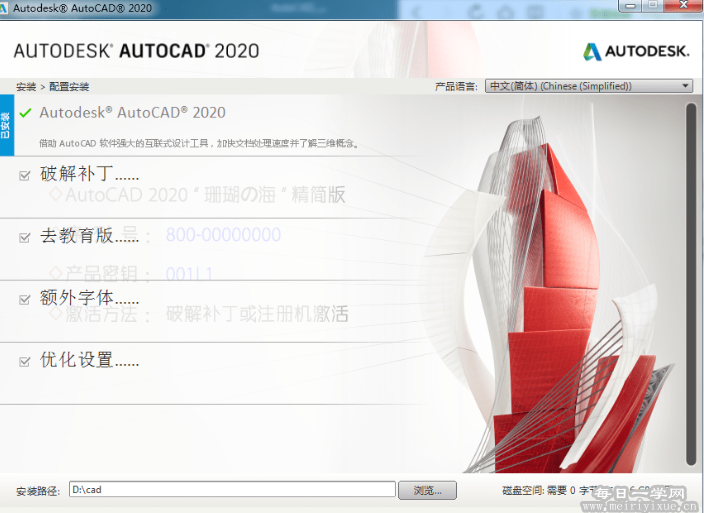Click the 优化设置...... label
The image size is (704, 513).
pos(89,360)
